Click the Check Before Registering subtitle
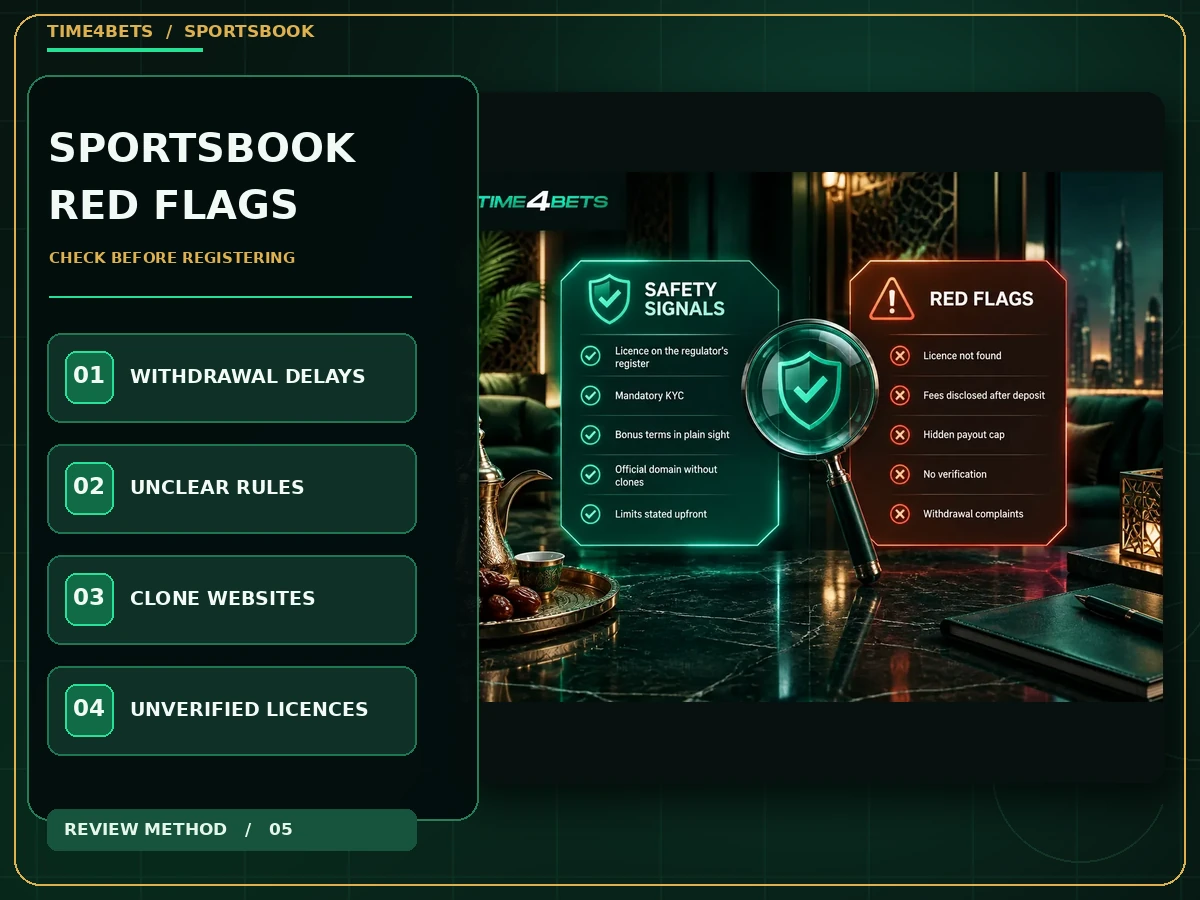The width and height of the screenshot is (1200, 900). pos(172,258)
